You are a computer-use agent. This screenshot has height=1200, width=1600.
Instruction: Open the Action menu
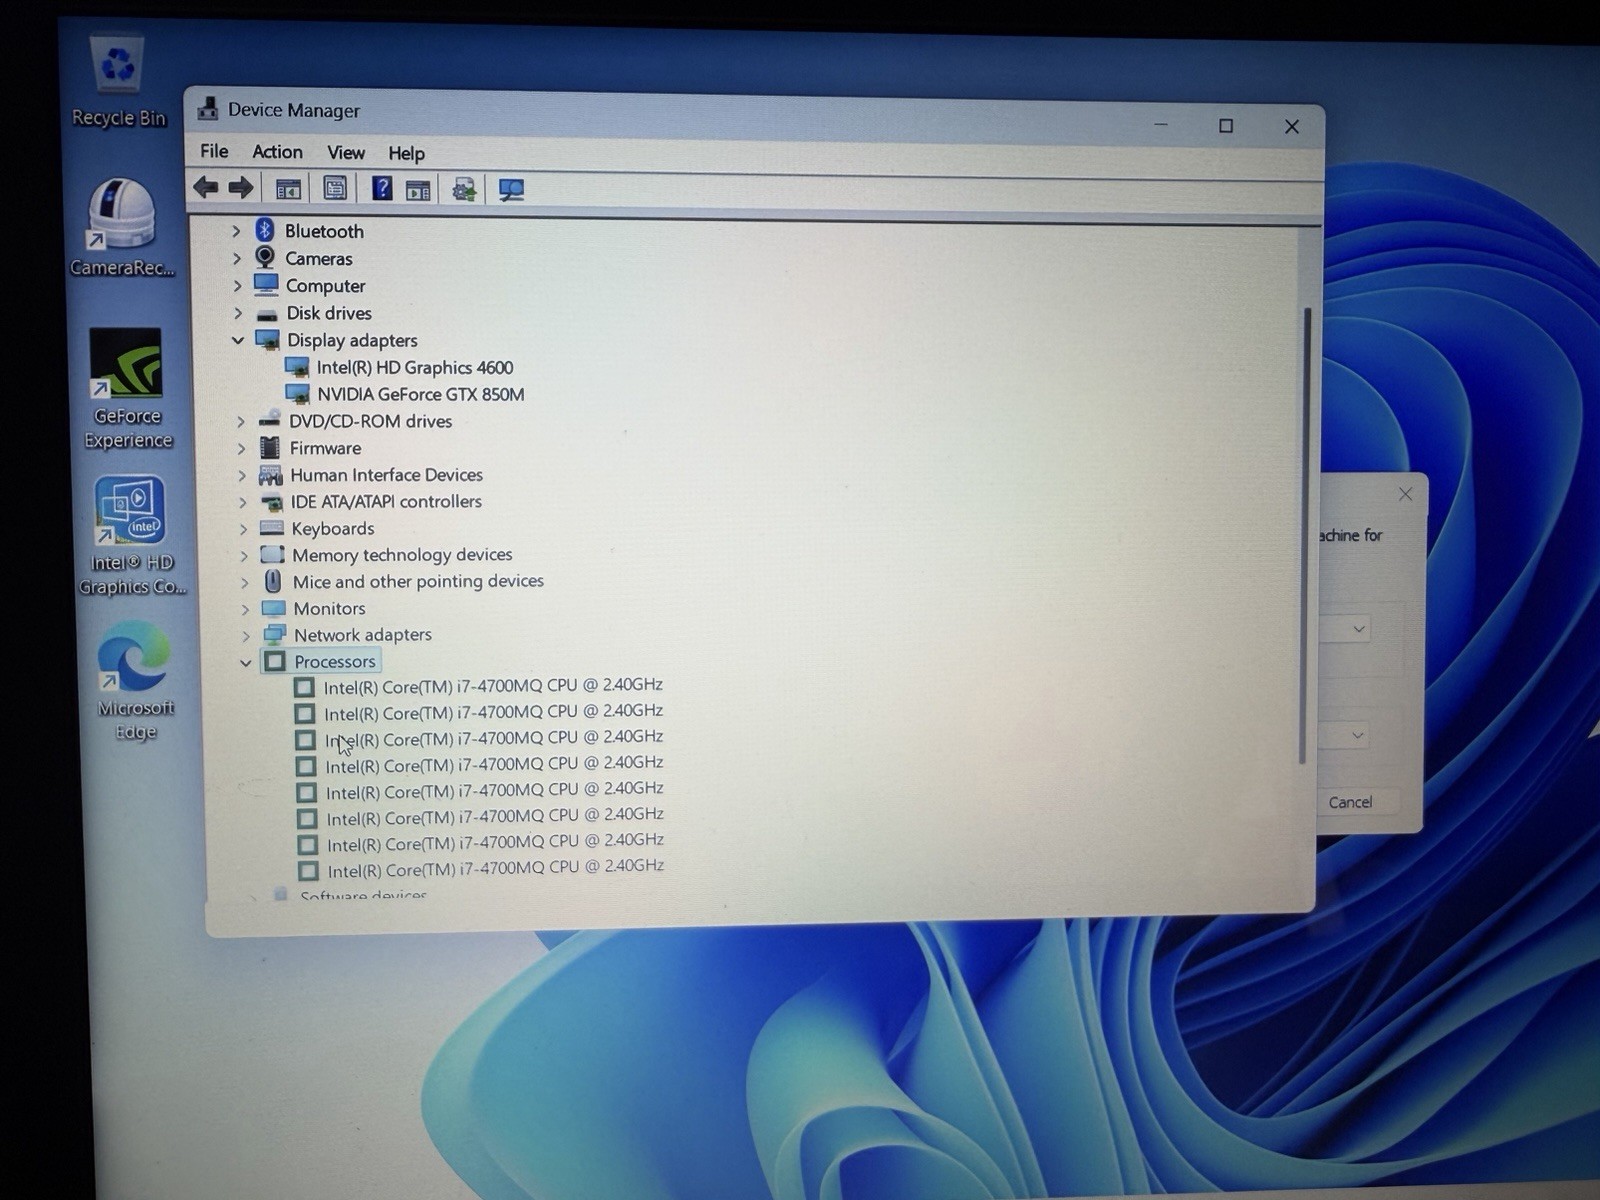277,152
